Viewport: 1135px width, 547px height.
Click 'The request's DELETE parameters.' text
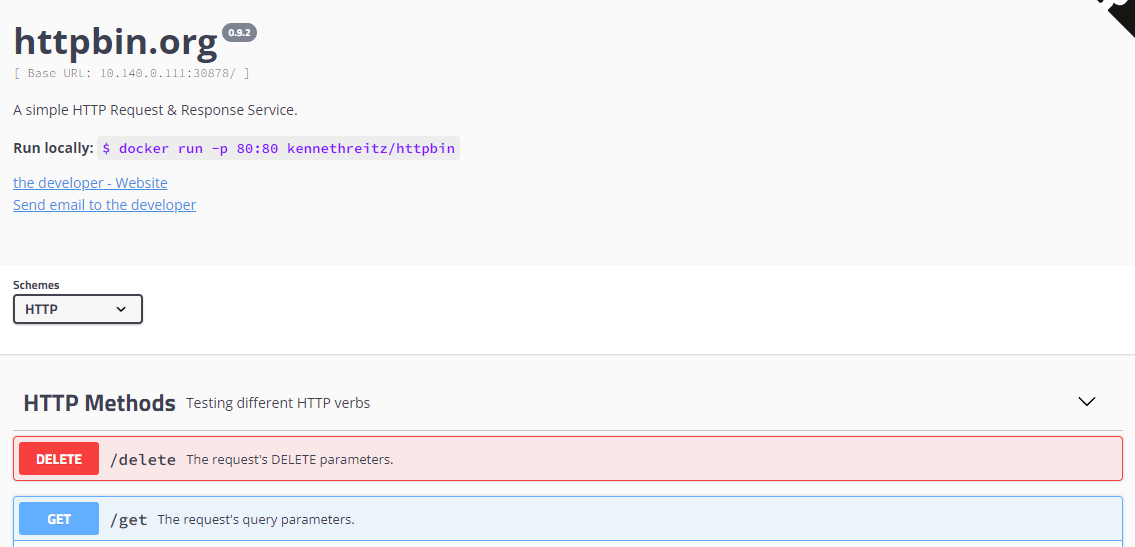click(290, 459)
